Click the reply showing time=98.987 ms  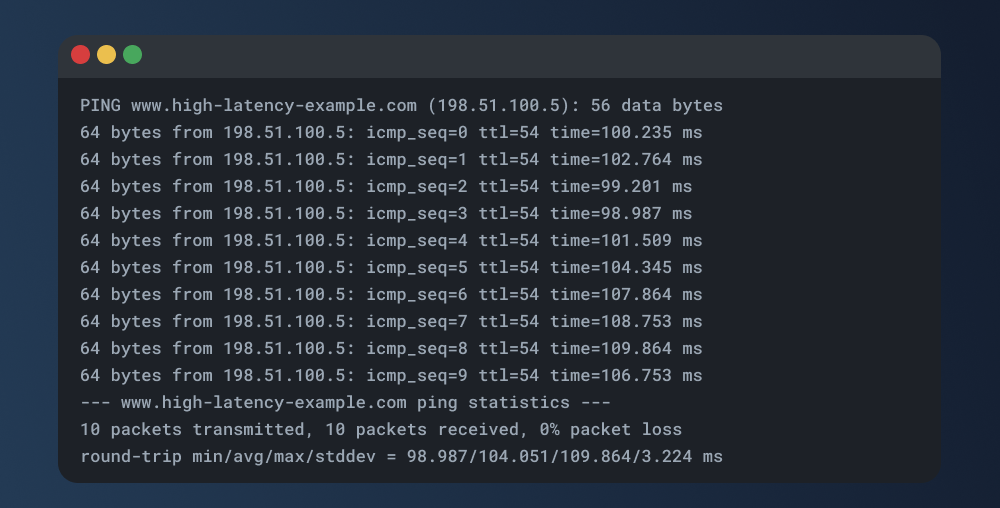pos(386,213)
